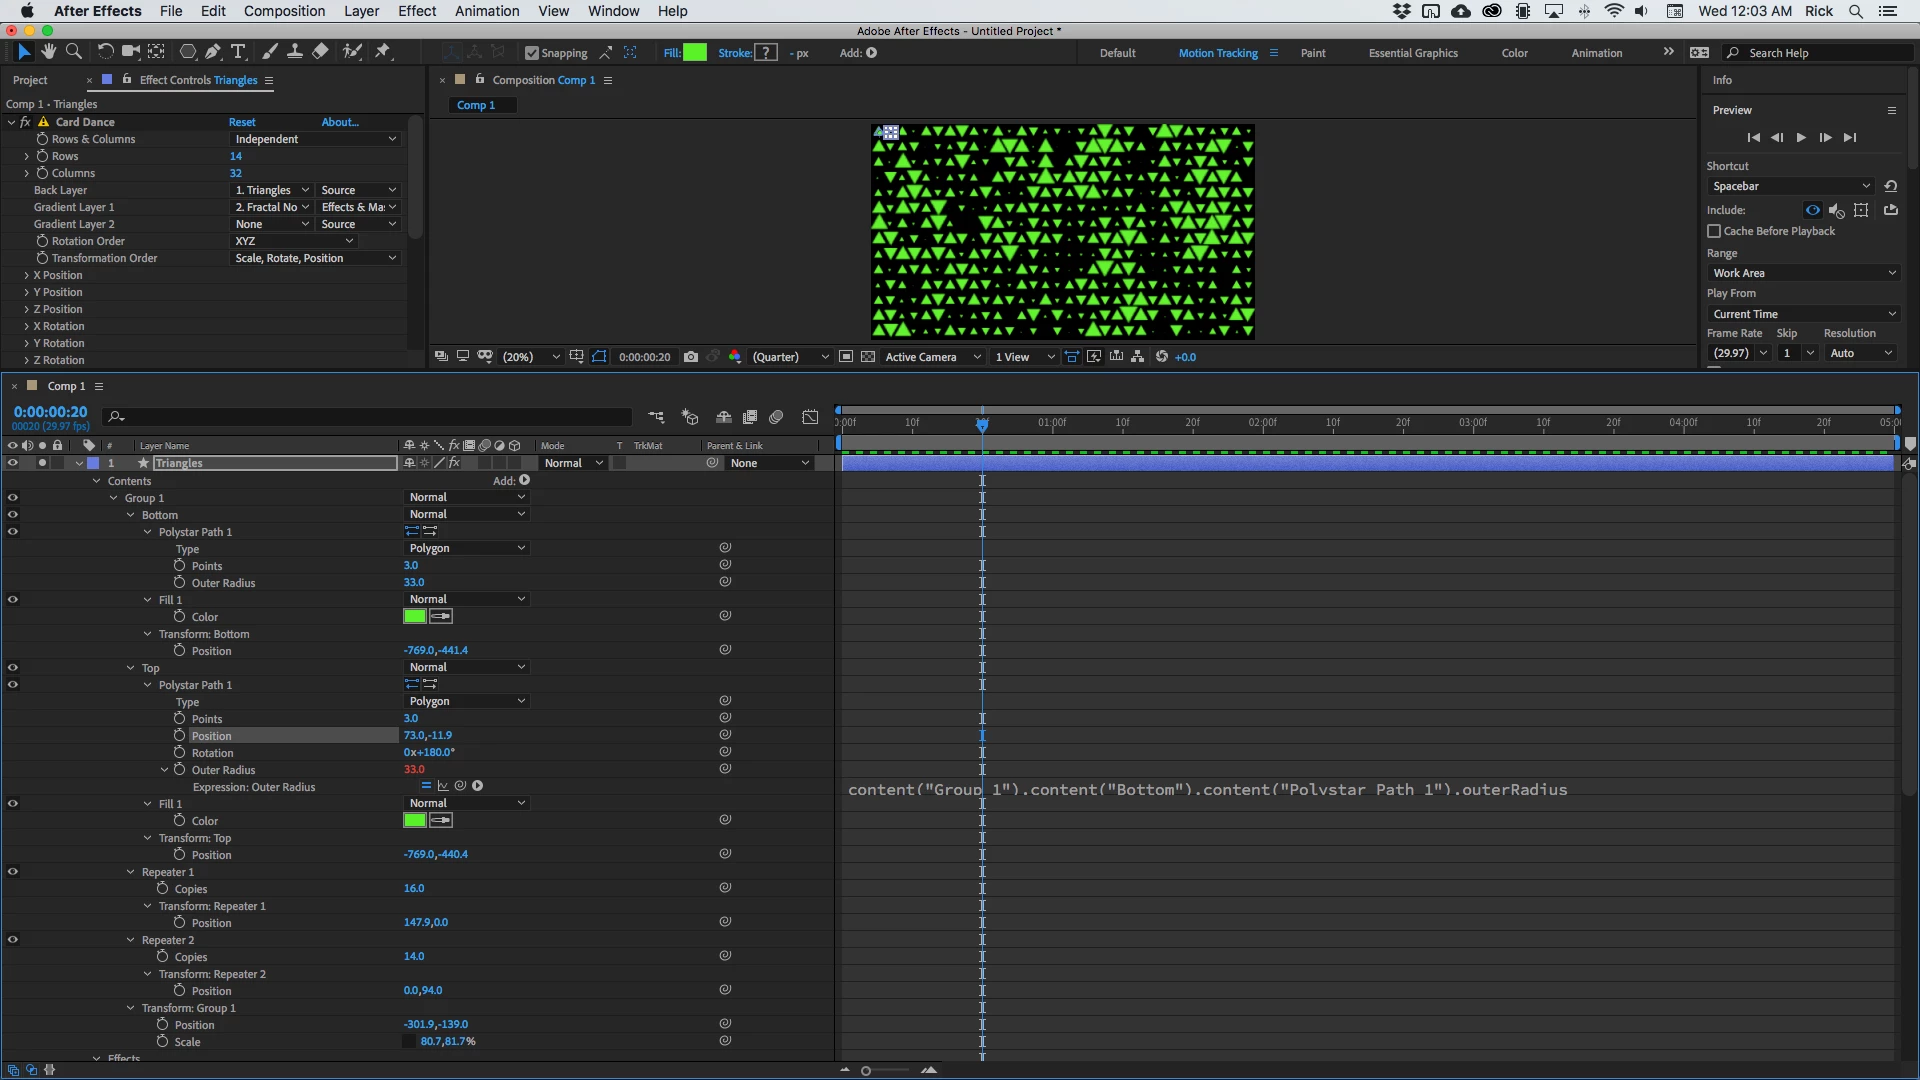Image resolution: width=1920 pixels, height=1080 pixels.
Task: Select the Hand tool
Action: pos(48,52)
